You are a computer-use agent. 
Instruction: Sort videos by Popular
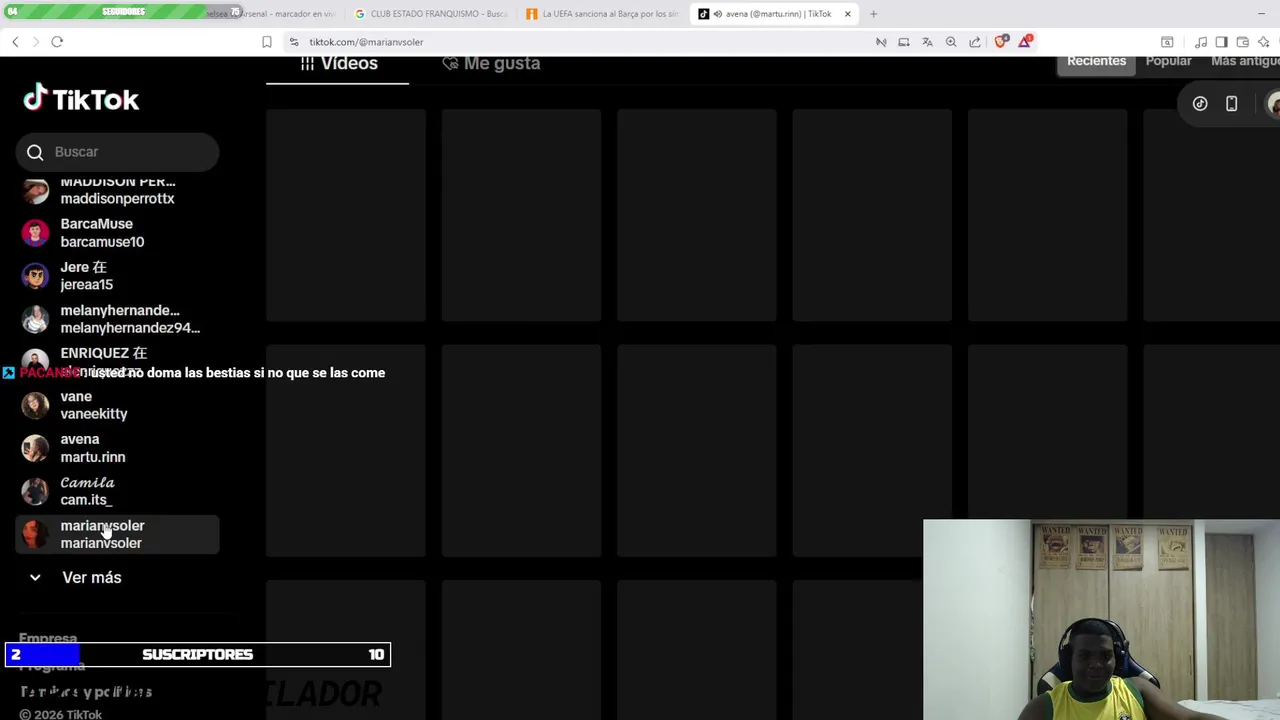coord(1168,62)
